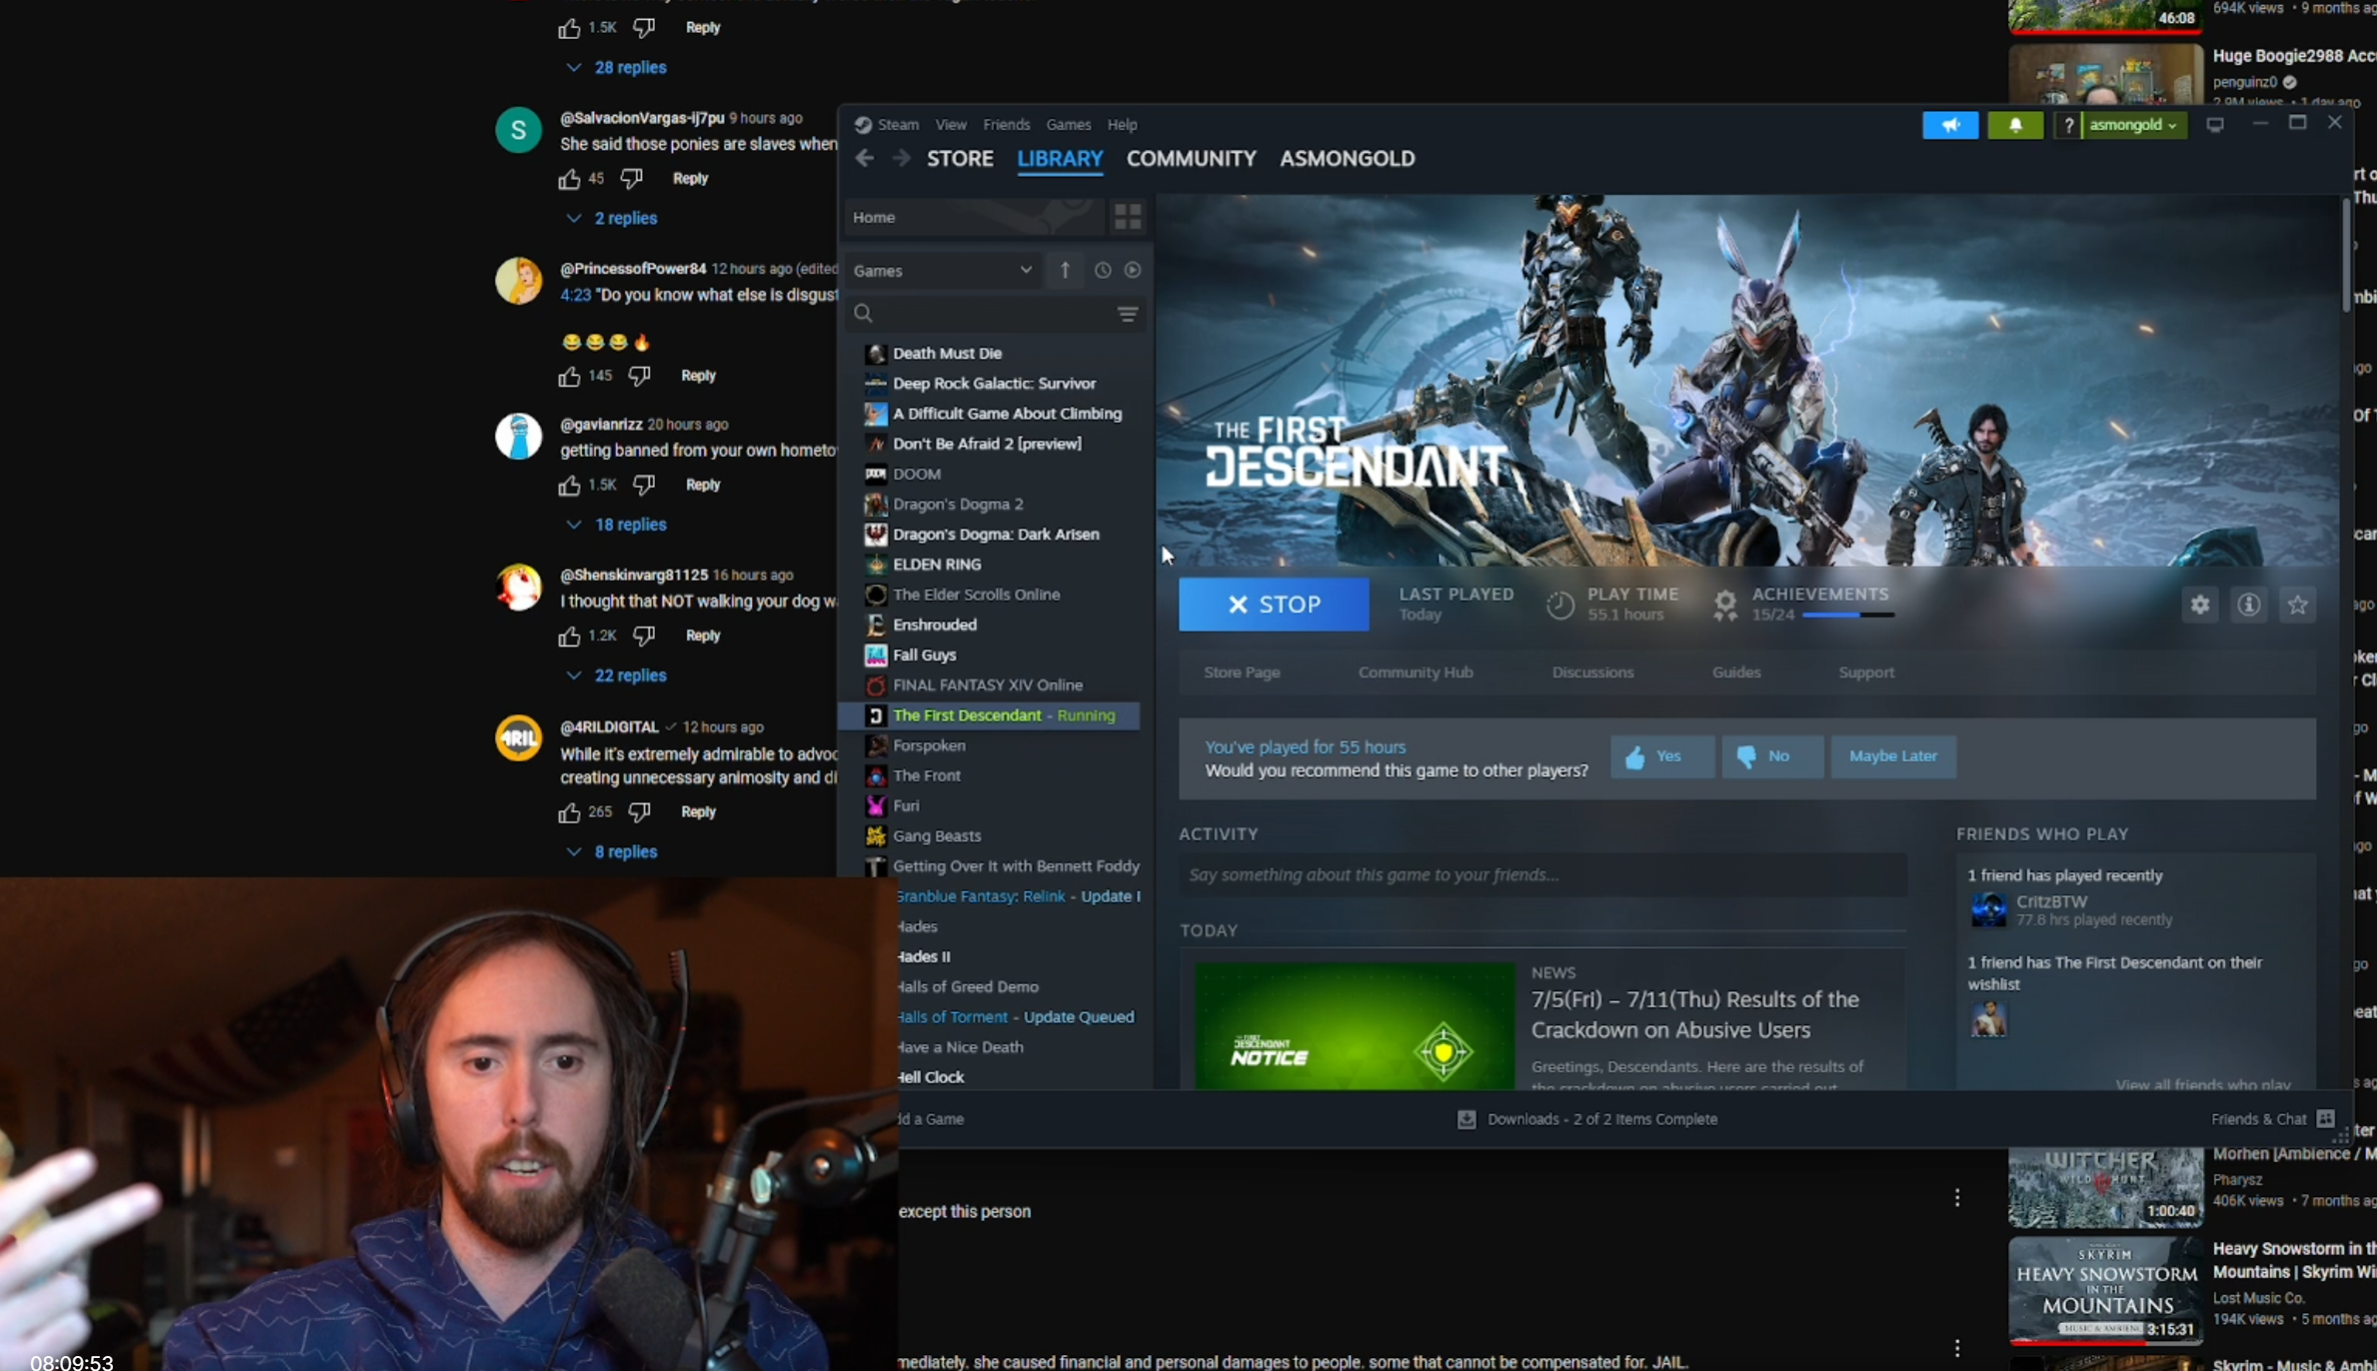Click No on the recommendation prompt

pyautogui.click(x=1771, y=757)
